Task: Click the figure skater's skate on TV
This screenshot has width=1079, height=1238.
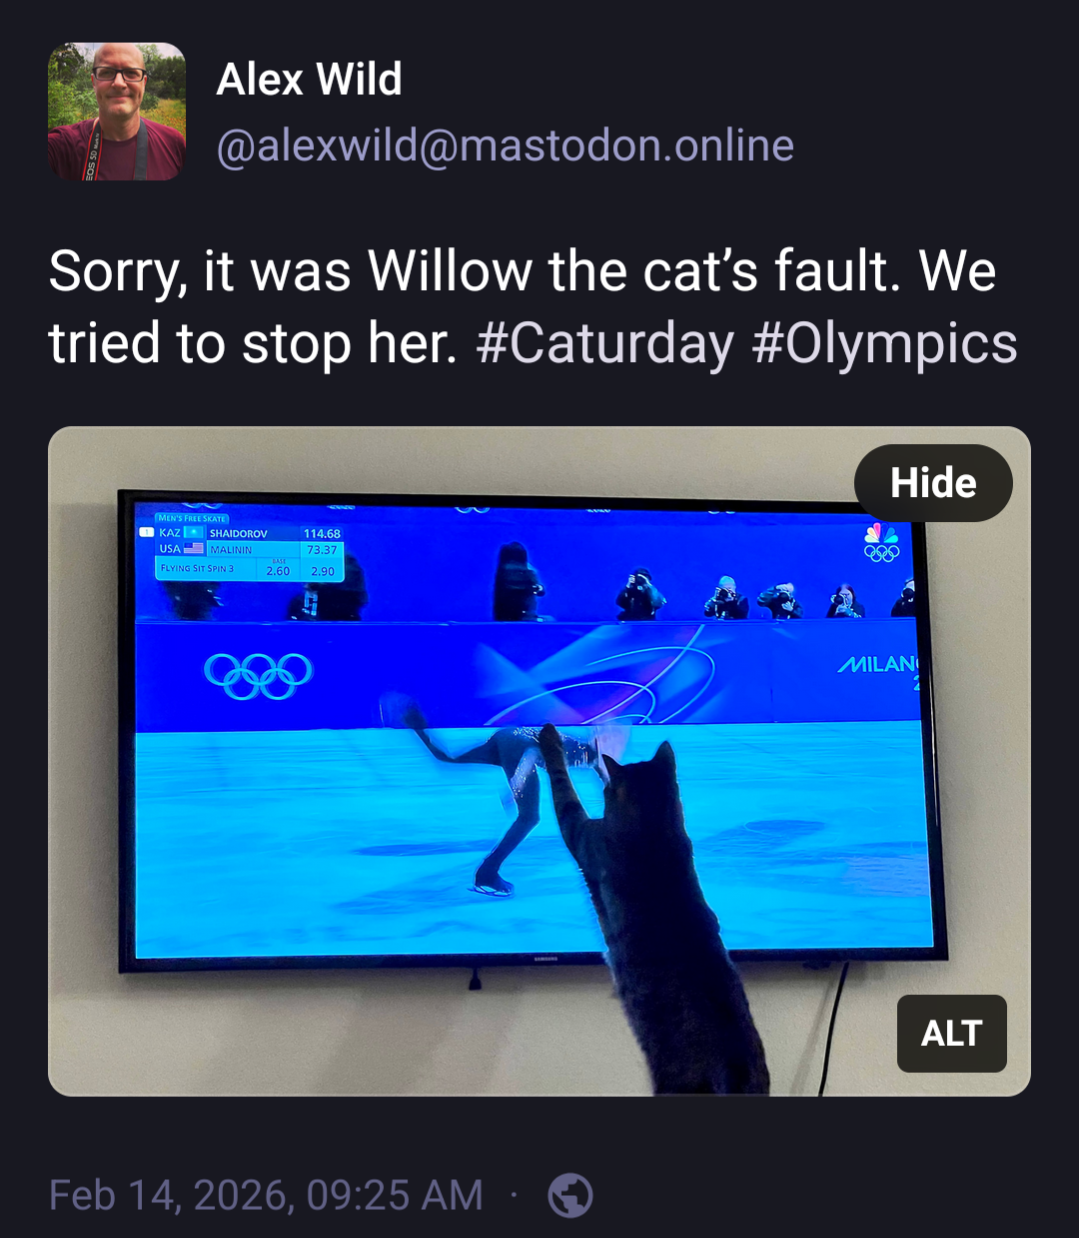Action: tap(493, 884)
